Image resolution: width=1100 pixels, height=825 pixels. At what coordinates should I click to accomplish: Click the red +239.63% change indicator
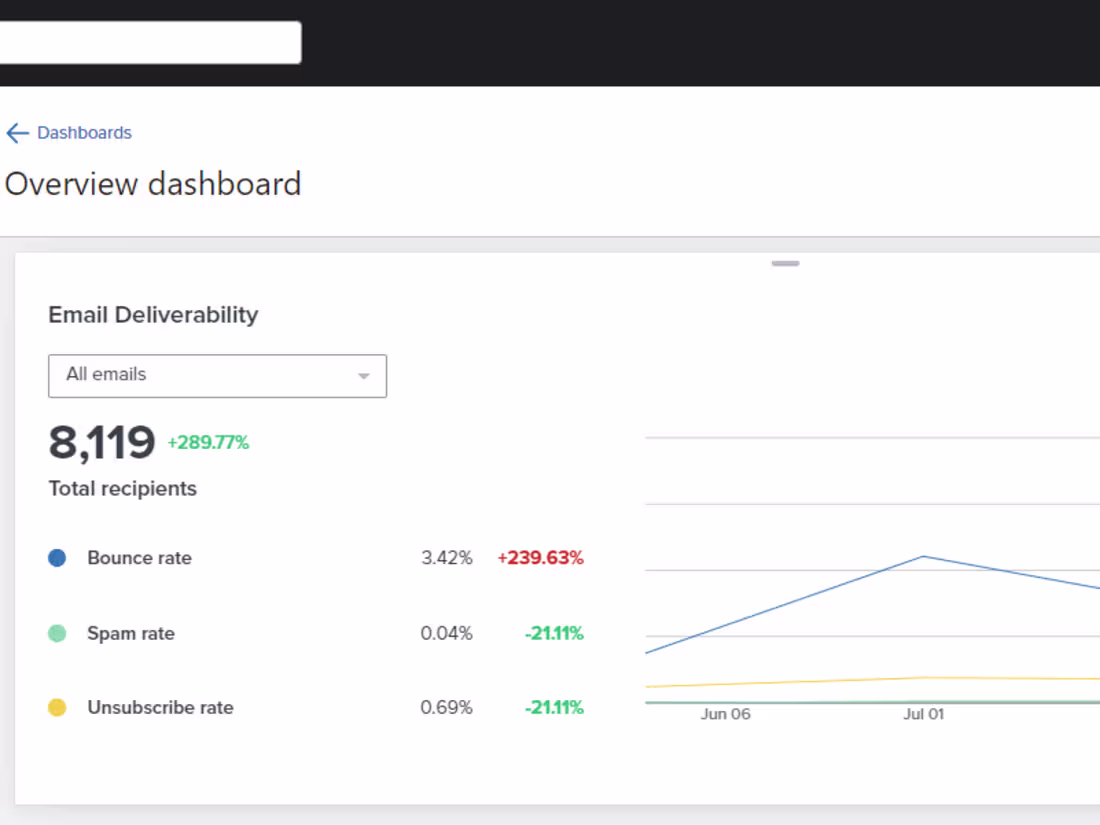point(540,558)
